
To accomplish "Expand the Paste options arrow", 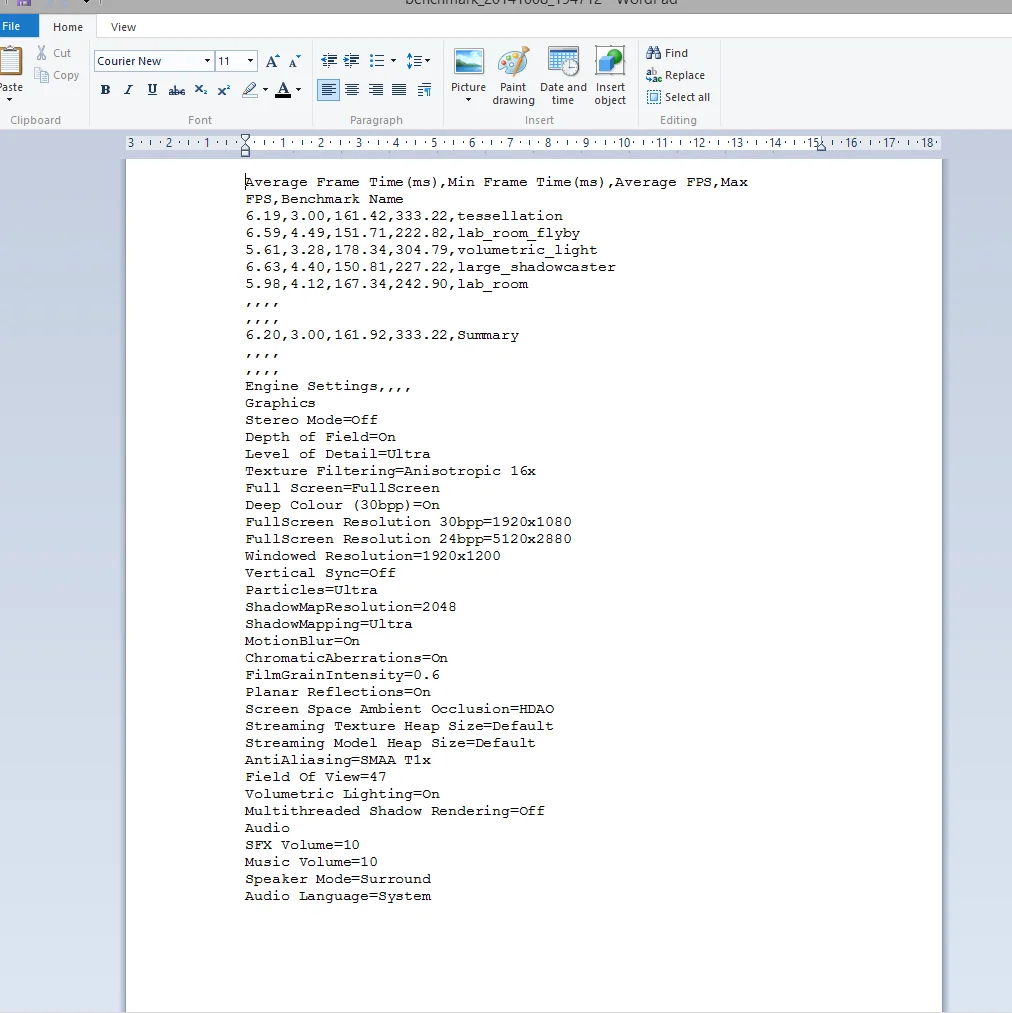I will [9, 99].
